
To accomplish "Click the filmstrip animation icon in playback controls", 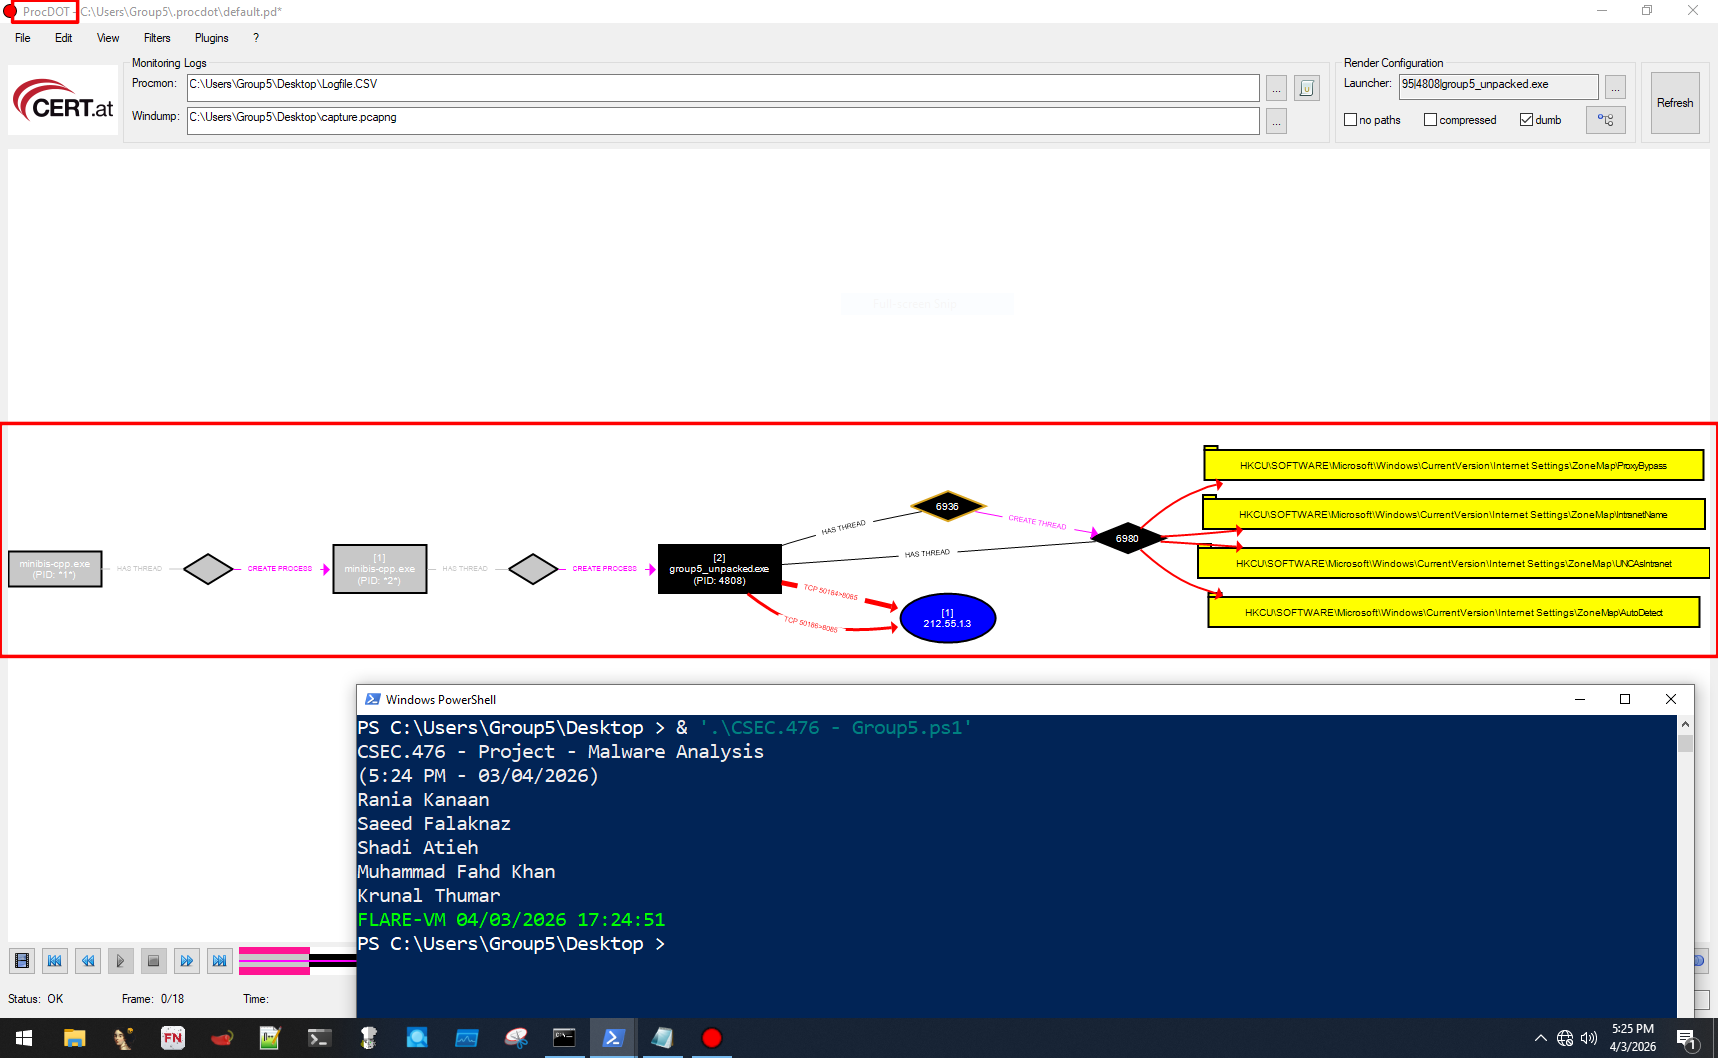I will tap(22, 960).
